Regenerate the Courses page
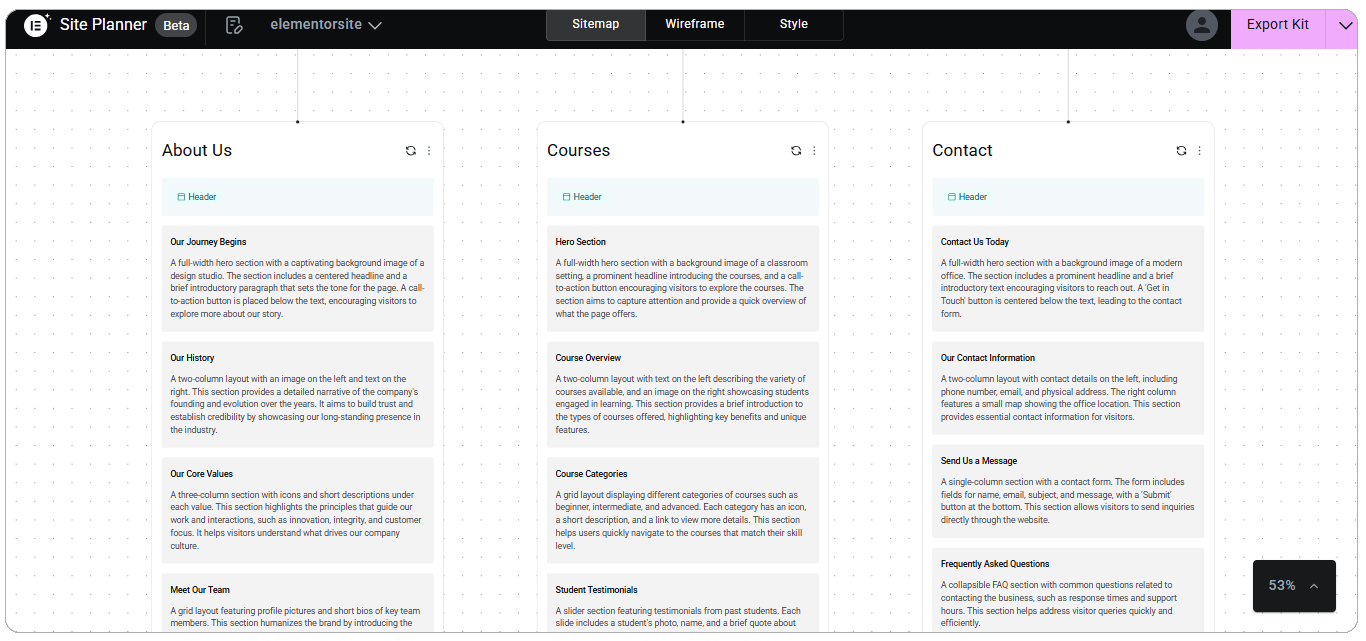Screen dimensions: 1366x641 pyautogui.click(x=796, y=150)
